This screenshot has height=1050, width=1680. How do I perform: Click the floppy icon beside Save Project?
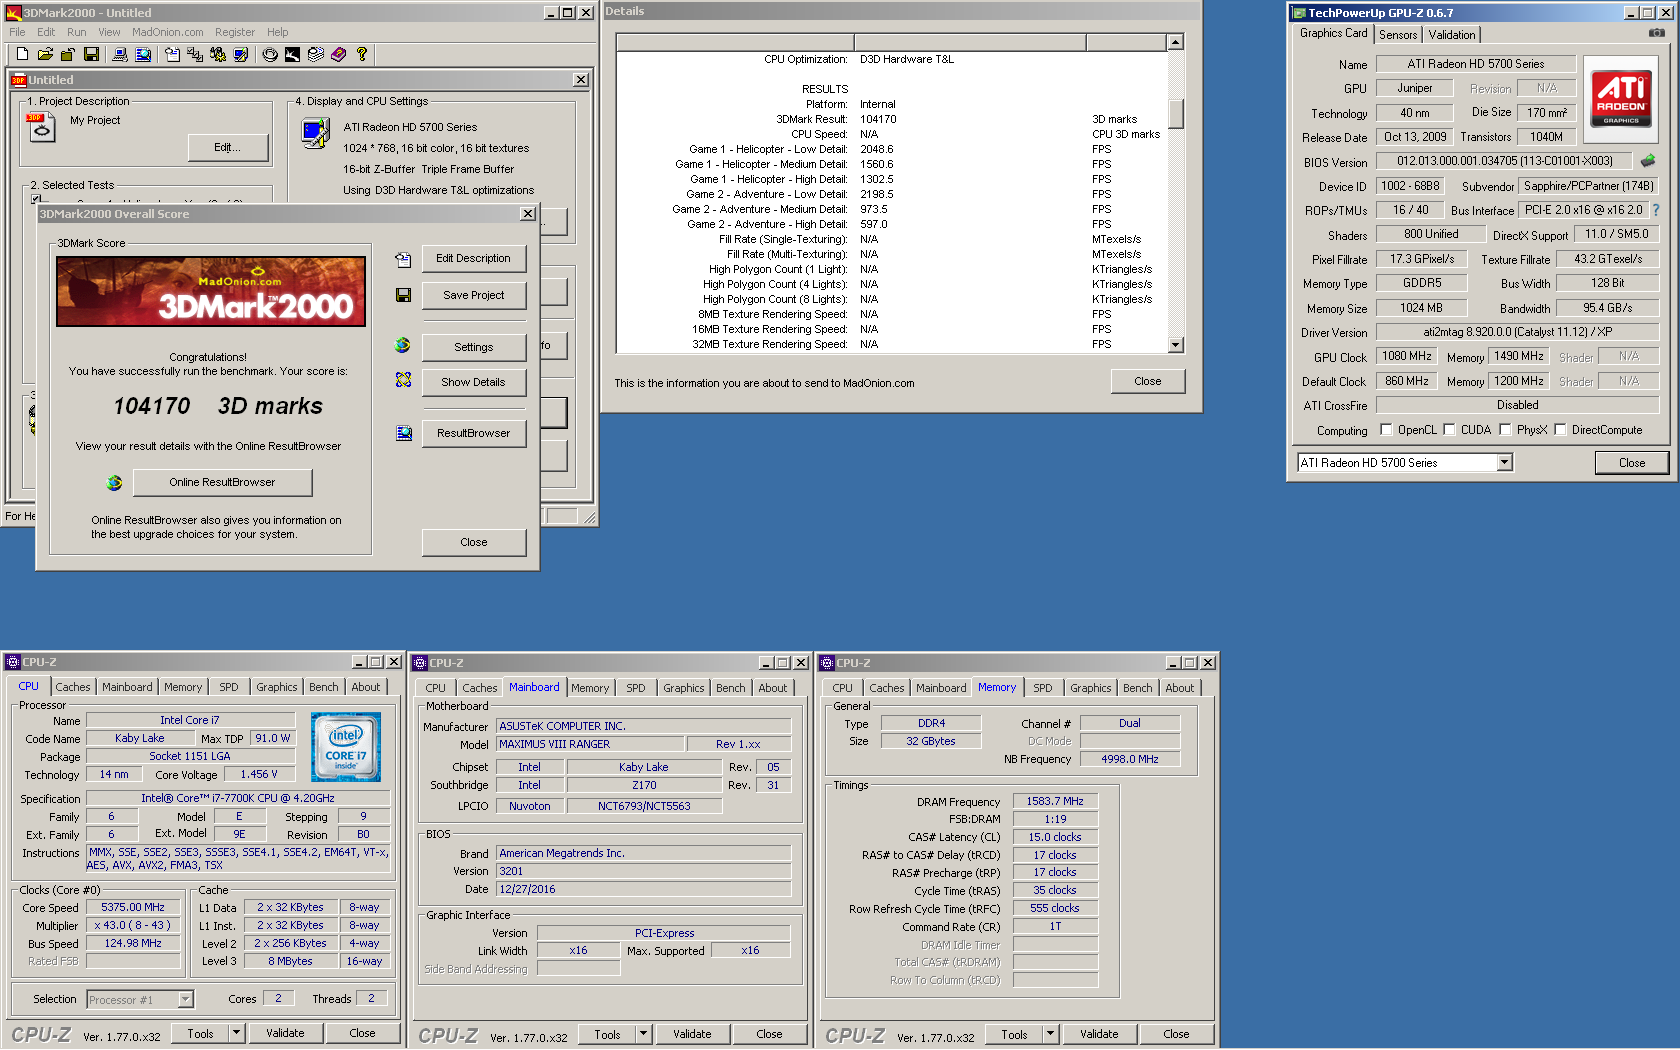pyautogui.click(x=403, y=295)
